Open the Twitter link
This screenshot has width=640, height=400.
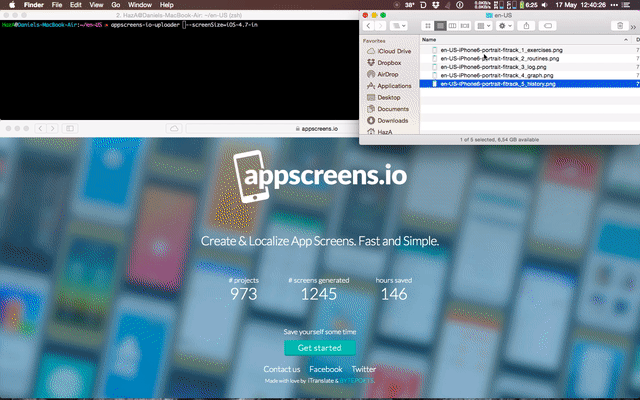coord(364,369)
